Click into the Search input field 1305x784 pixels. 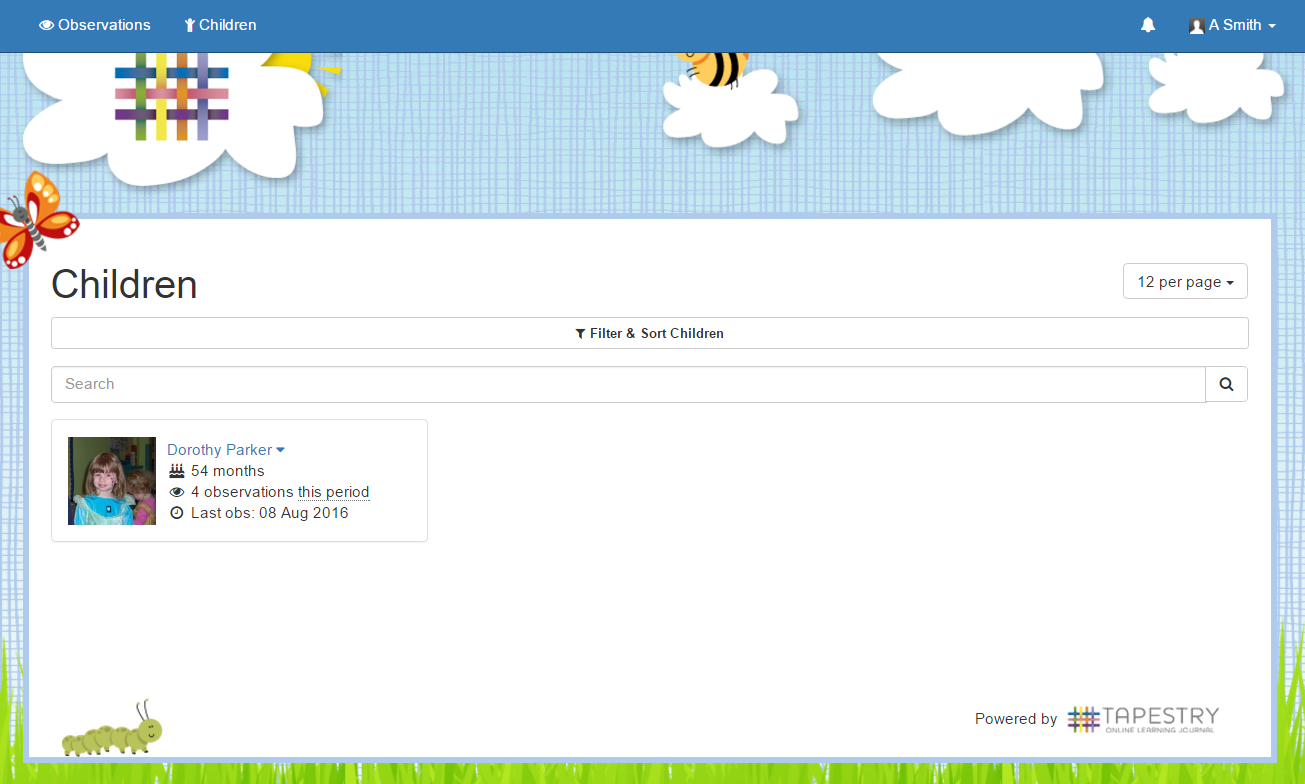[628, 384]
